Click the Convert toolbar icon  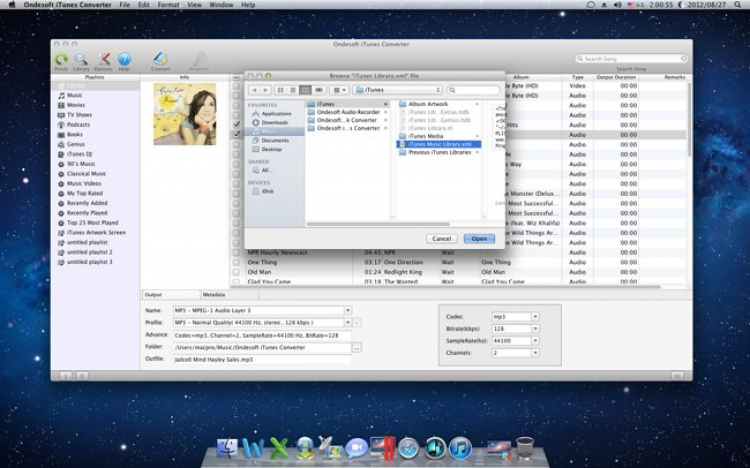coord(160,59)
